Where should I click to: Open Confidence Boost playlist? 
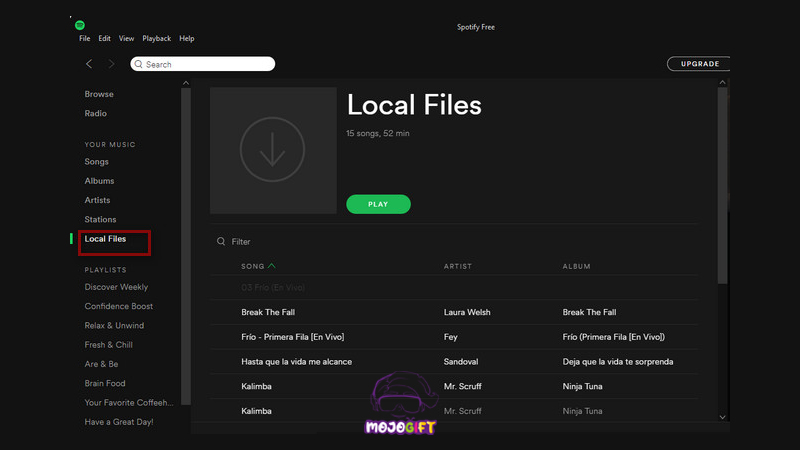pos(119,306)
